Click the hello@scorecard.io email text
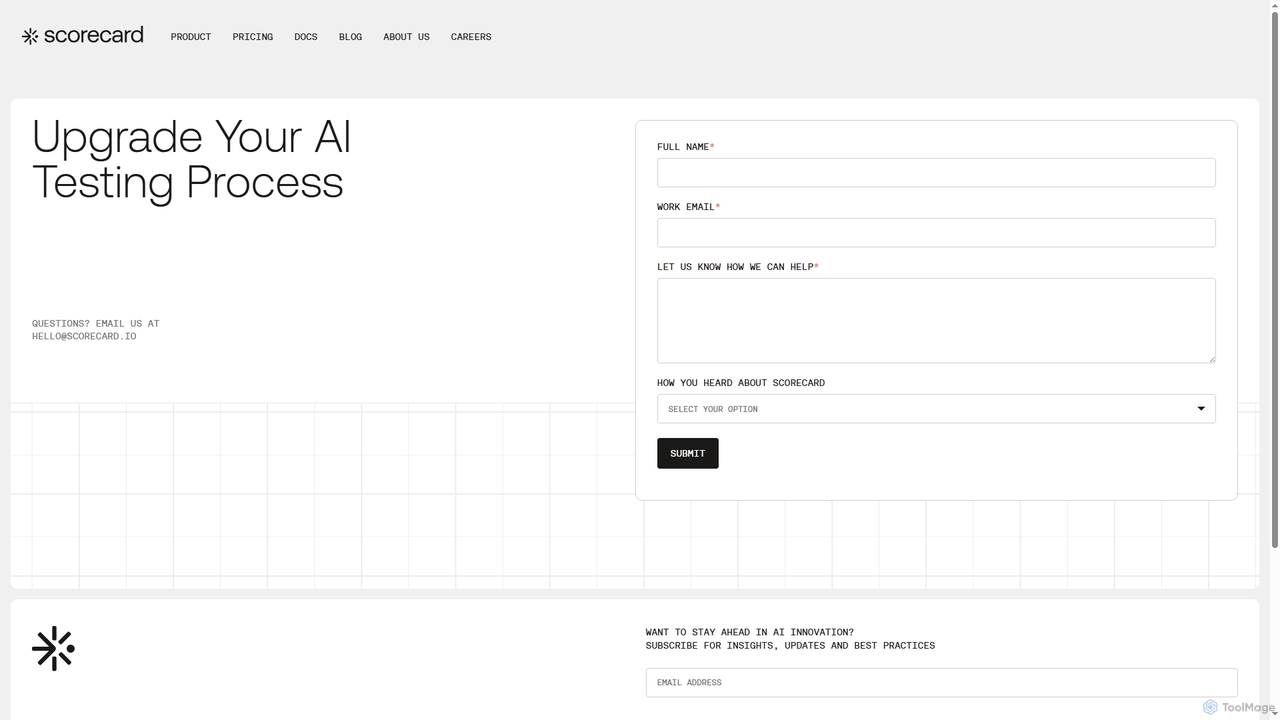Image resolution: width=1280 pixels, height=720 pixels. [84, 336]
